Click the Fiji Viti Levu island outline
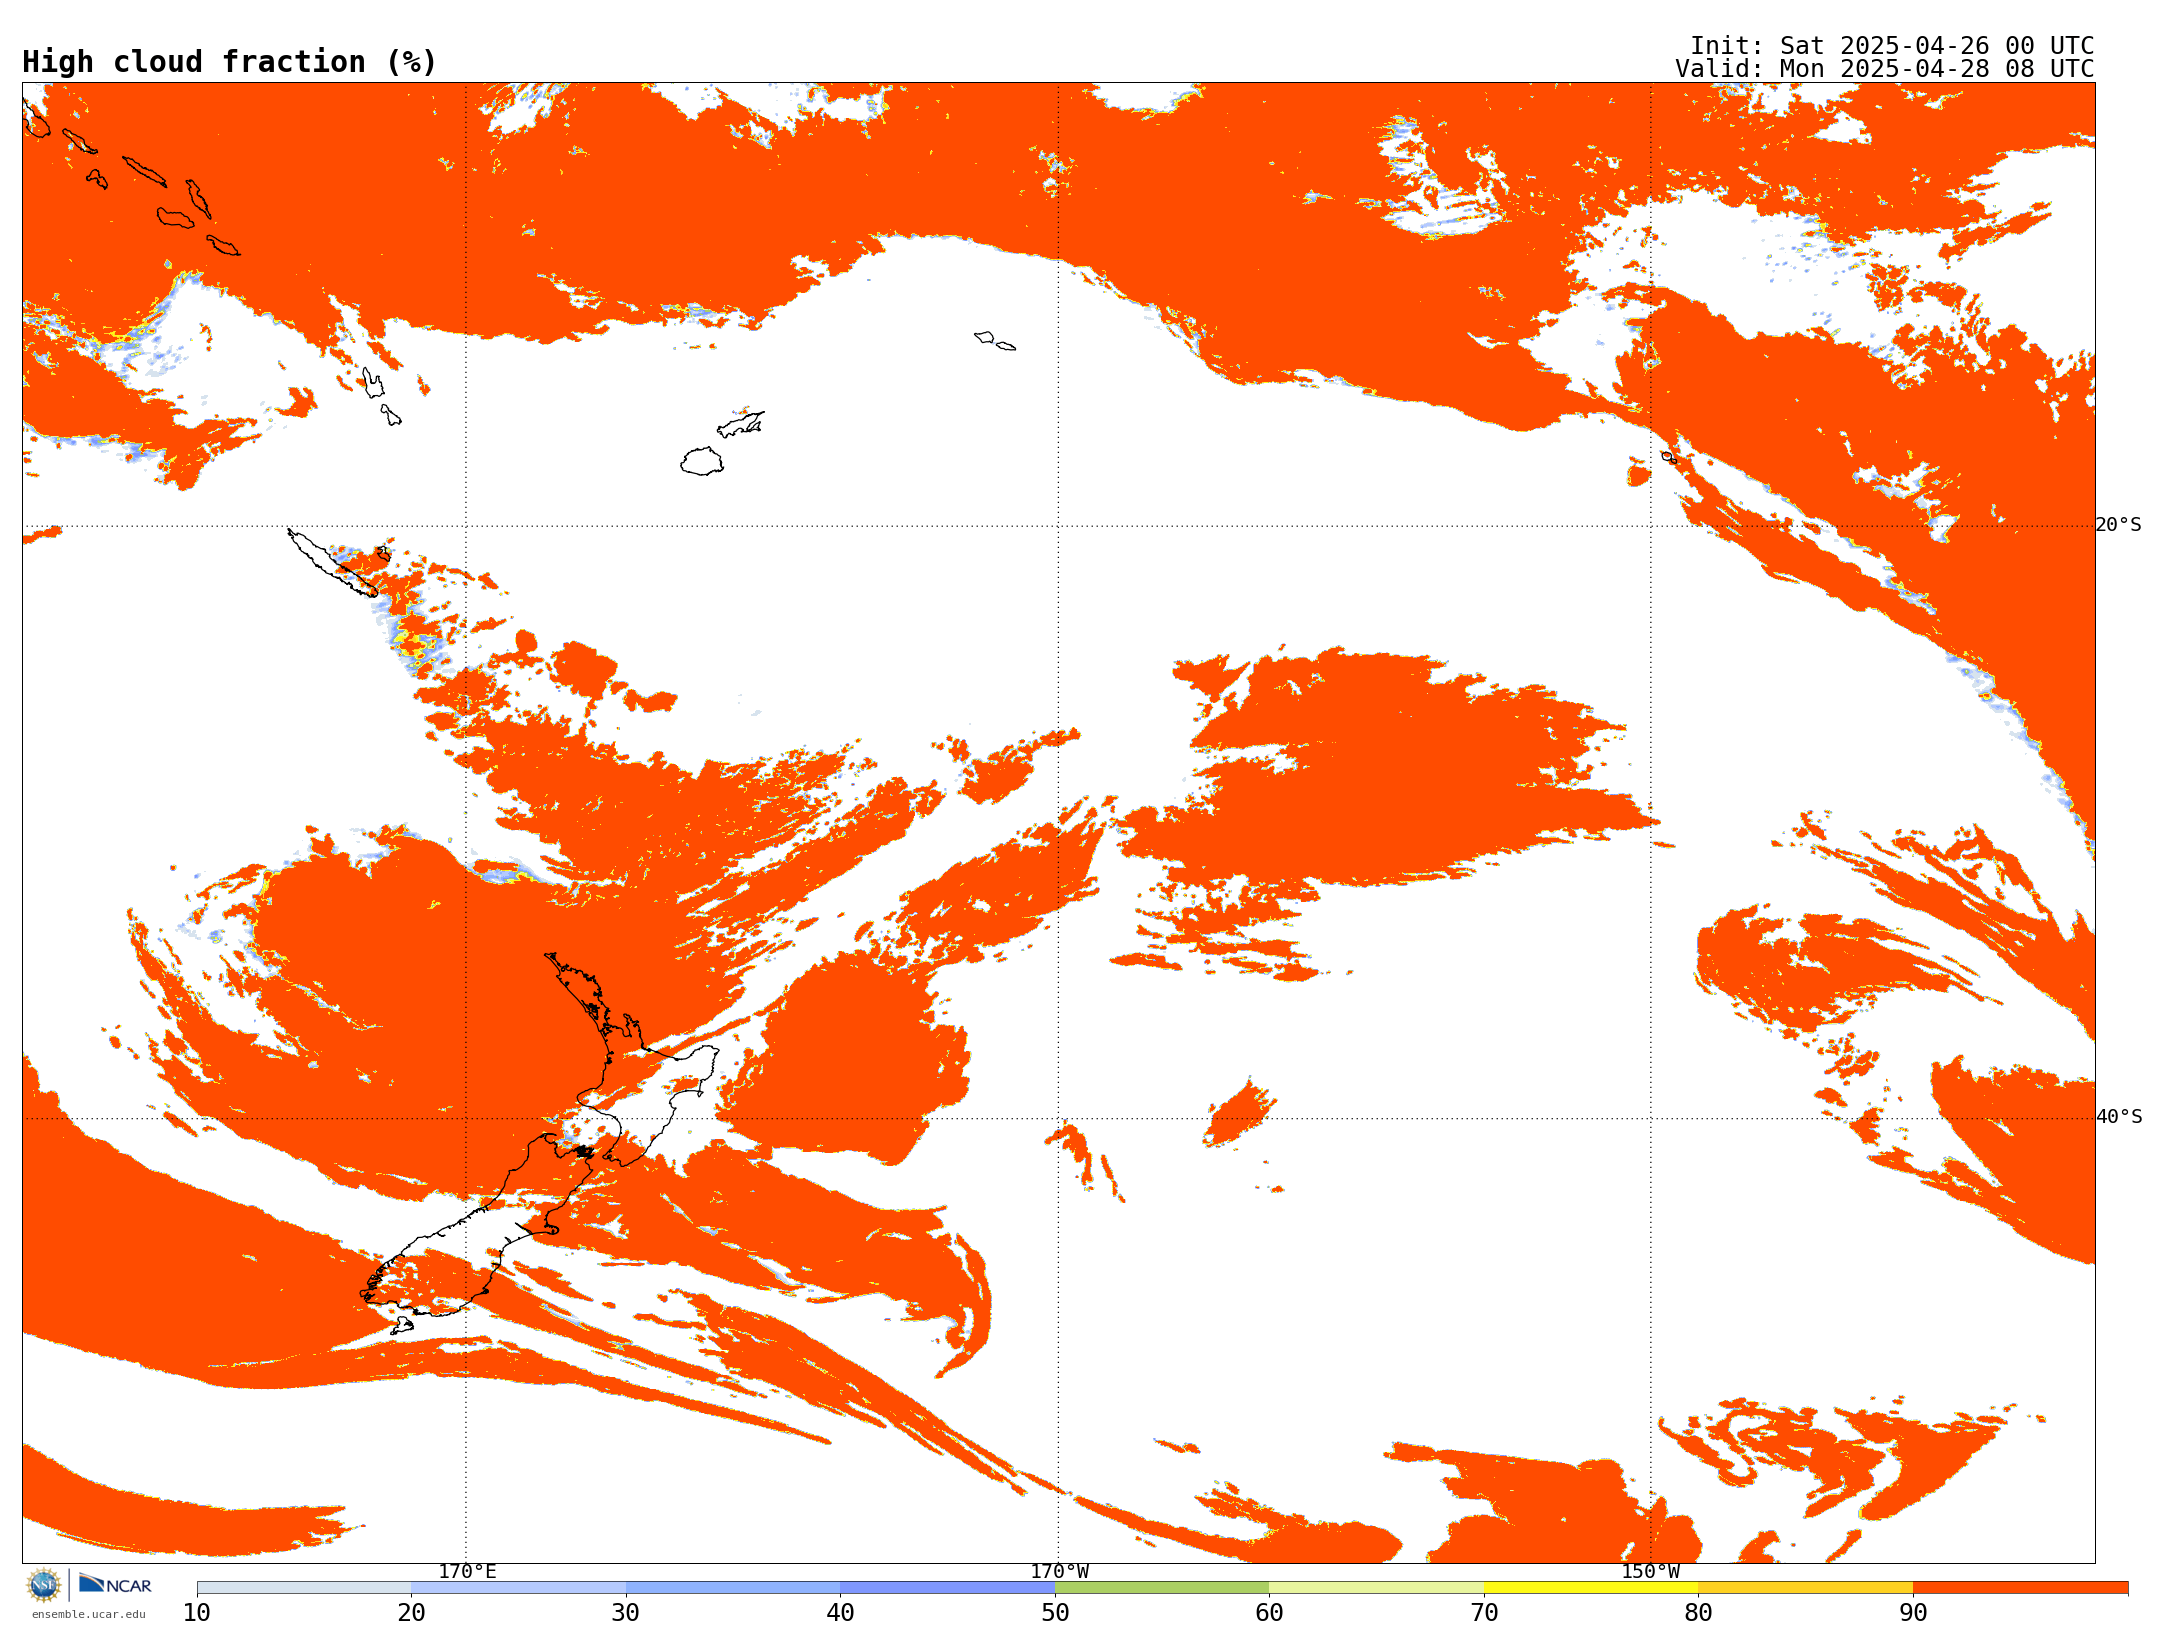This screenshot has height=1626, width=2160. [702, 461]
